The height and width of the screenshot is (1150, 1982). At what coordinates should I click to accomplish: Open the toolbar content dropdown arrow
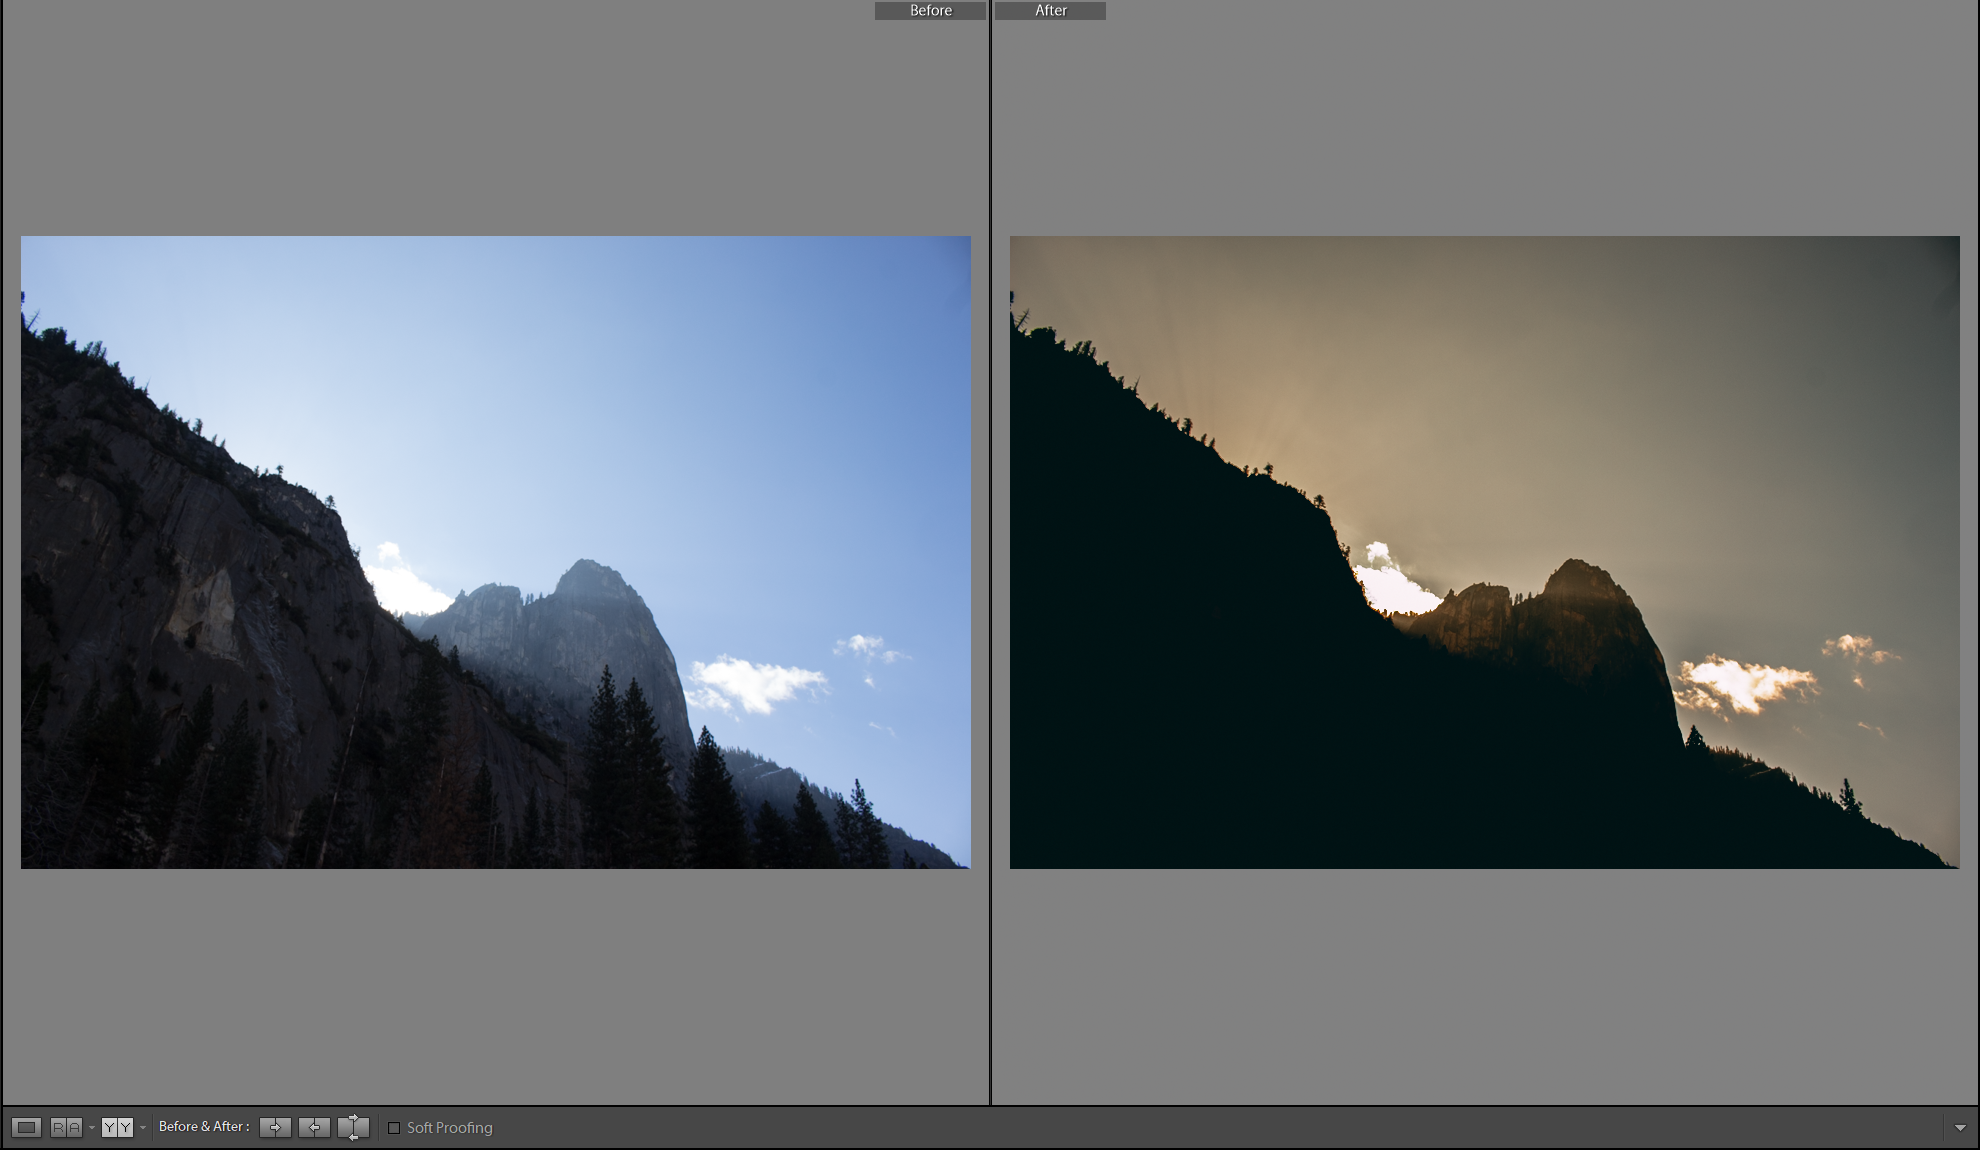[1960, 1128]
